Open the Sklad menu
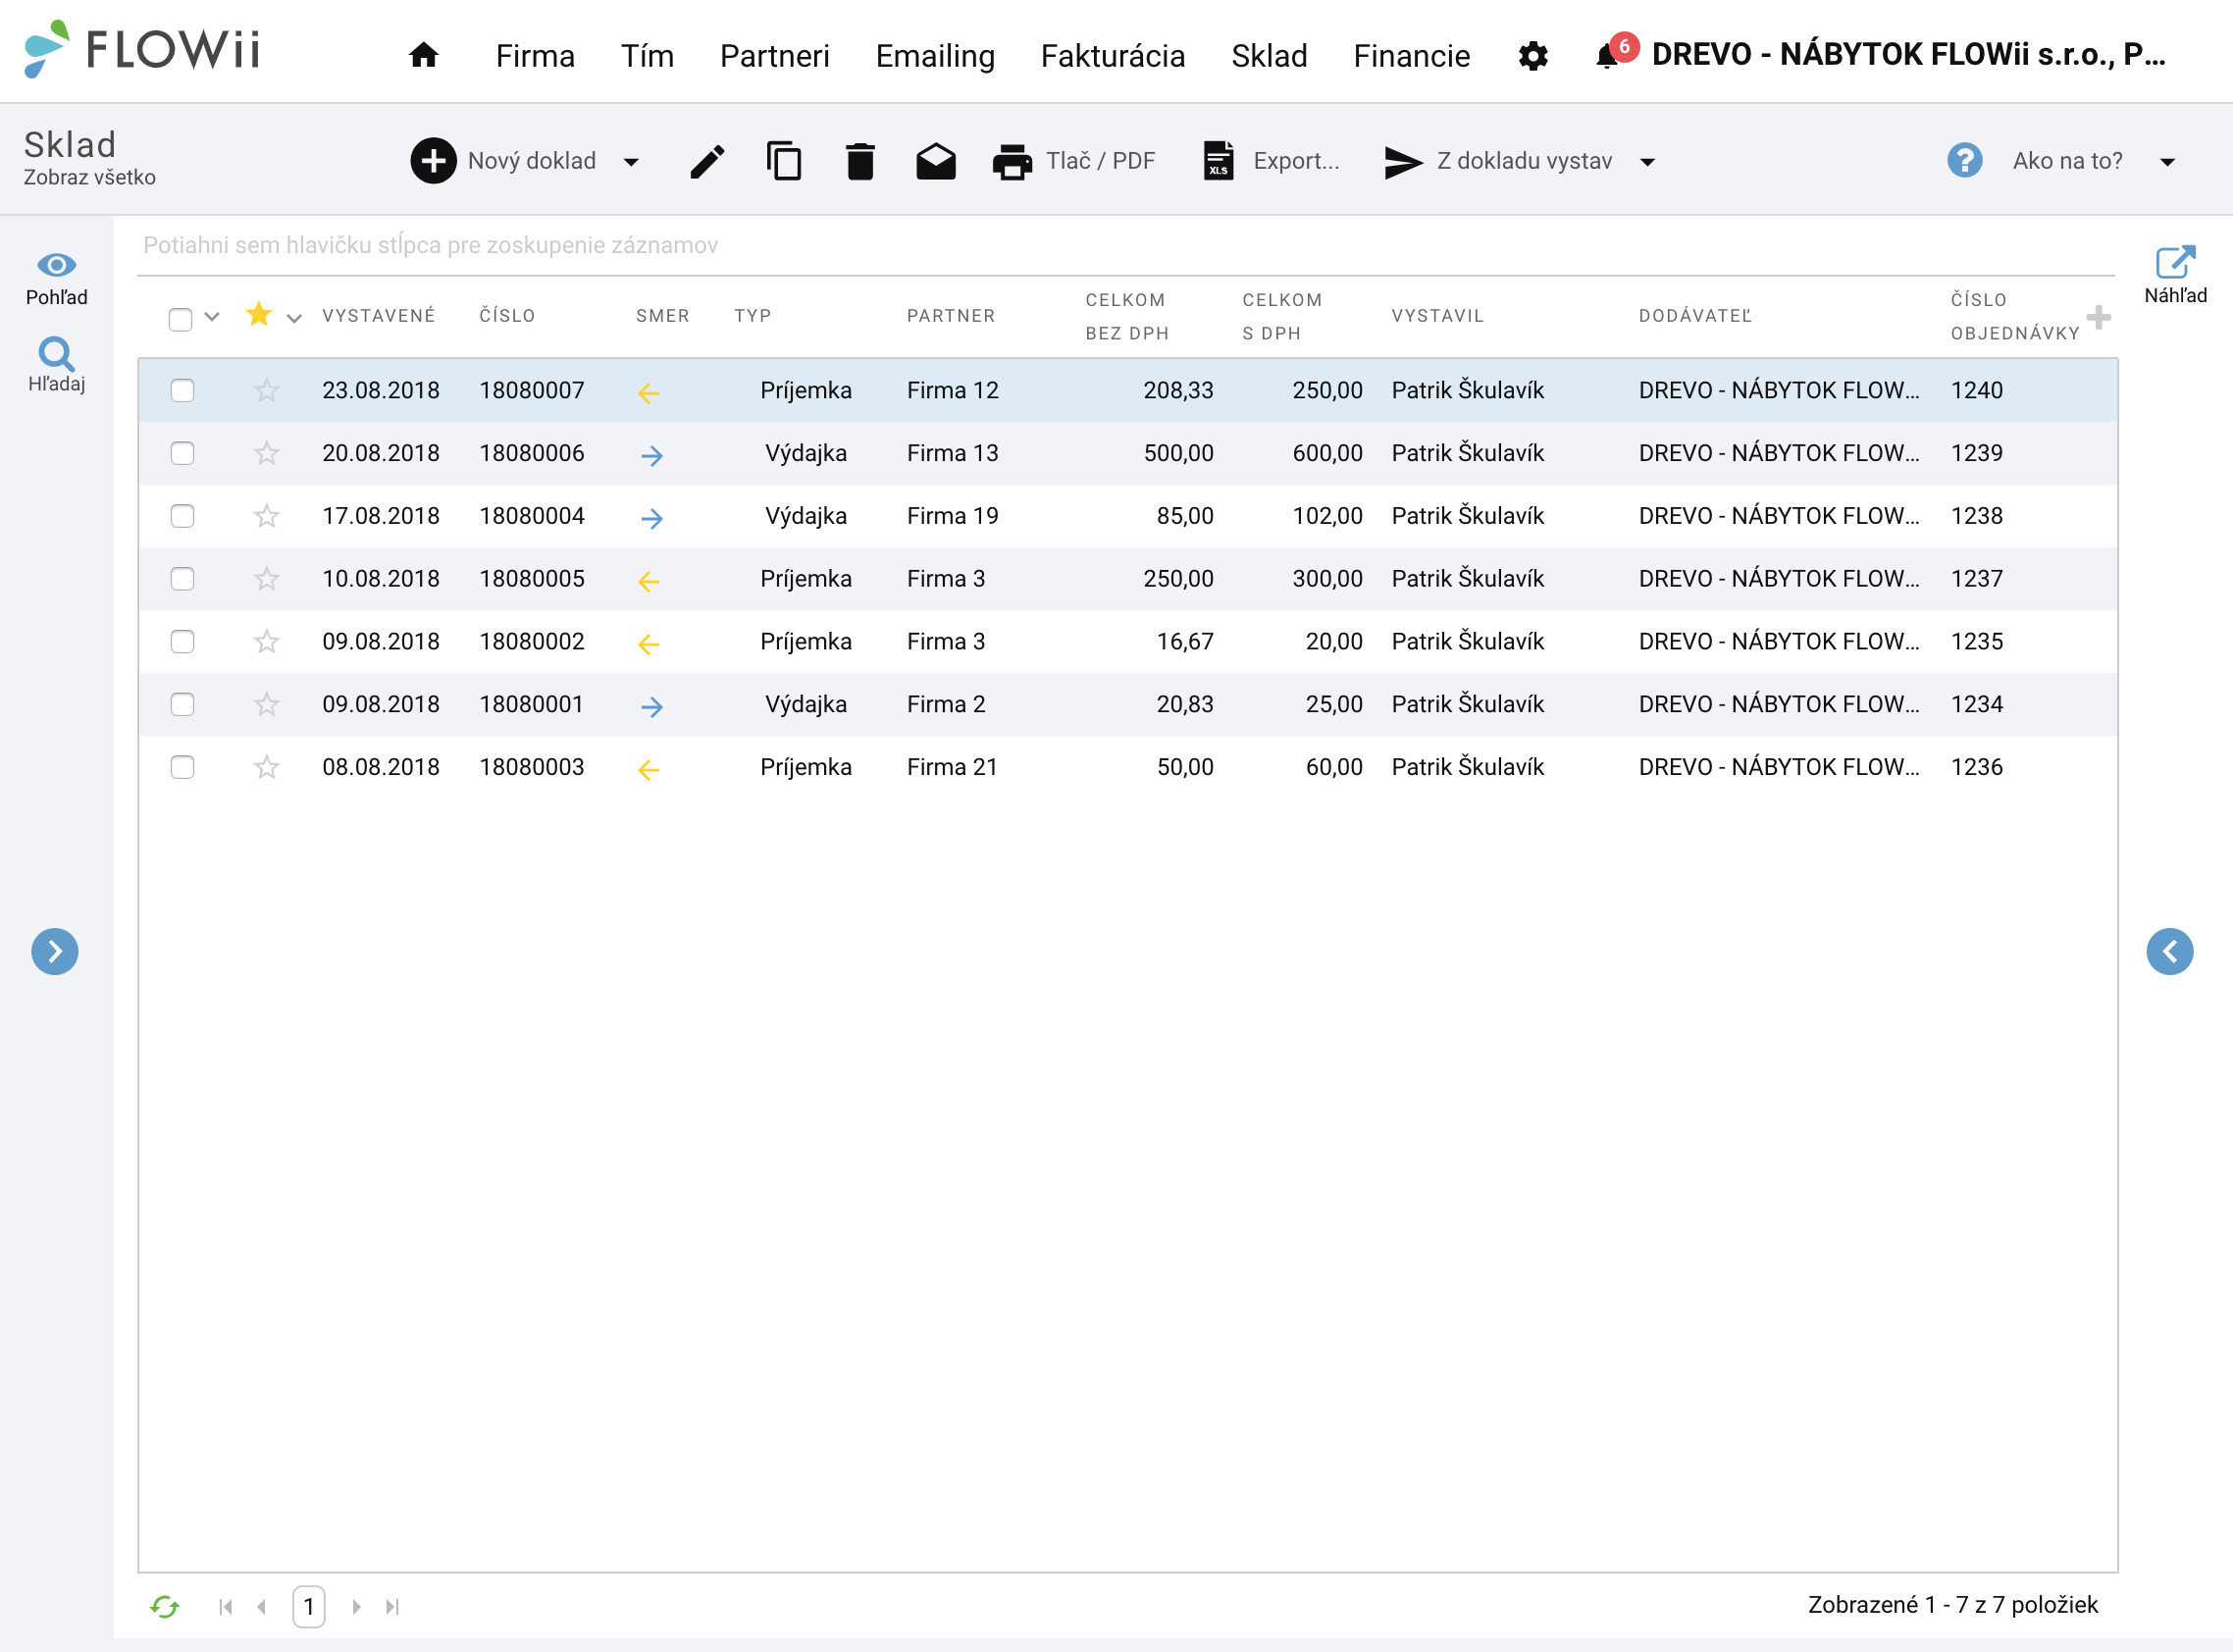Screen dimensions: 2233x1652 pos(1269,56)
